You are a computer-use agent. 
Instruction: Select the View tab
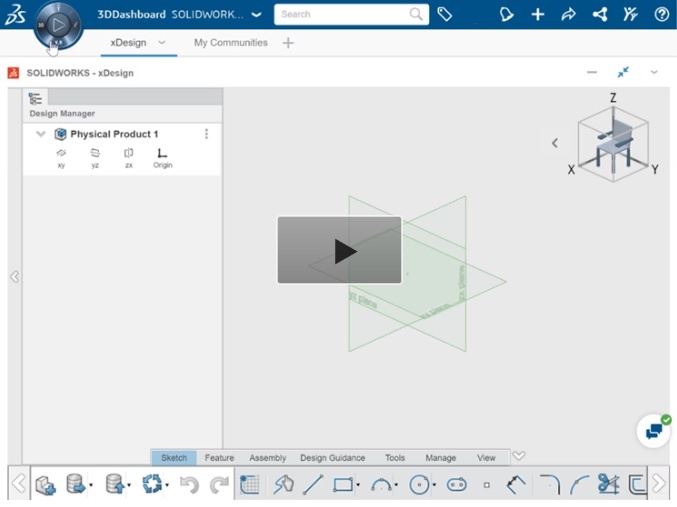click(486, 457)
